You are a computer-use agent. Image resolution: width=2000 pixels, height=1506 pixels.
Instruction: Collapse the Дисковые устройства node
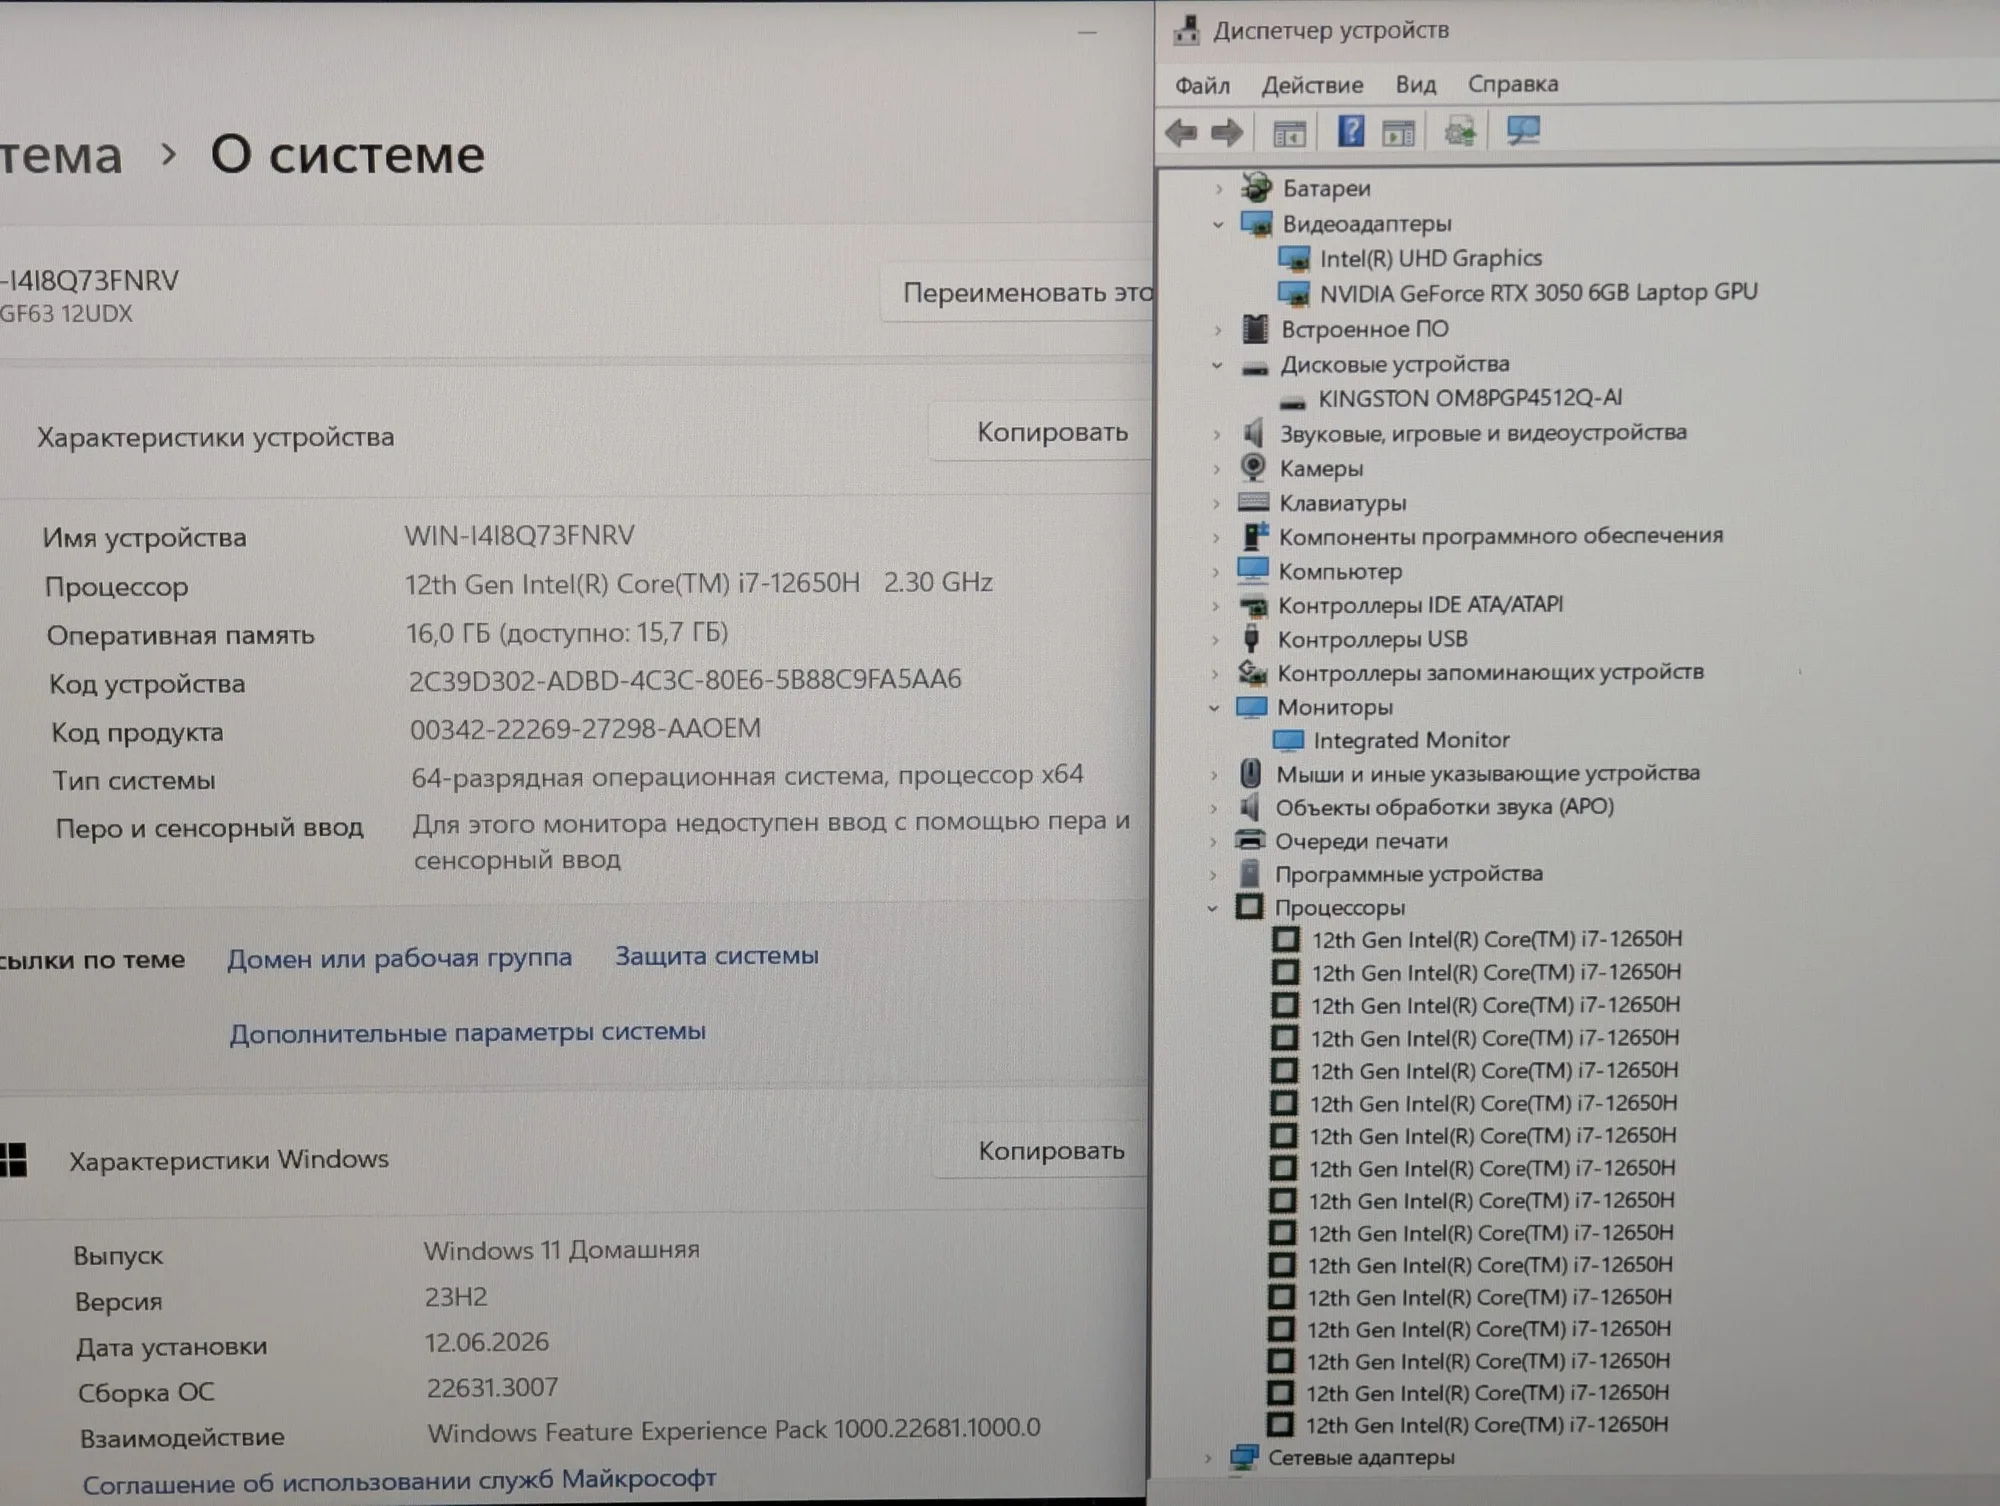pos(1216,365)
